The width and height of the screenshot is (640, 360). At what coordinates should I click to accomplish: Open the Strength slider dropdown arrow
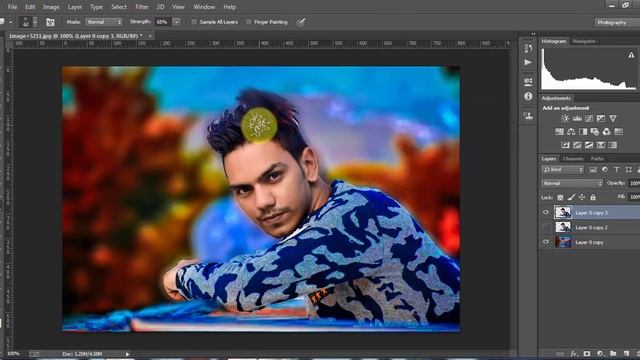tap(177, 22)
